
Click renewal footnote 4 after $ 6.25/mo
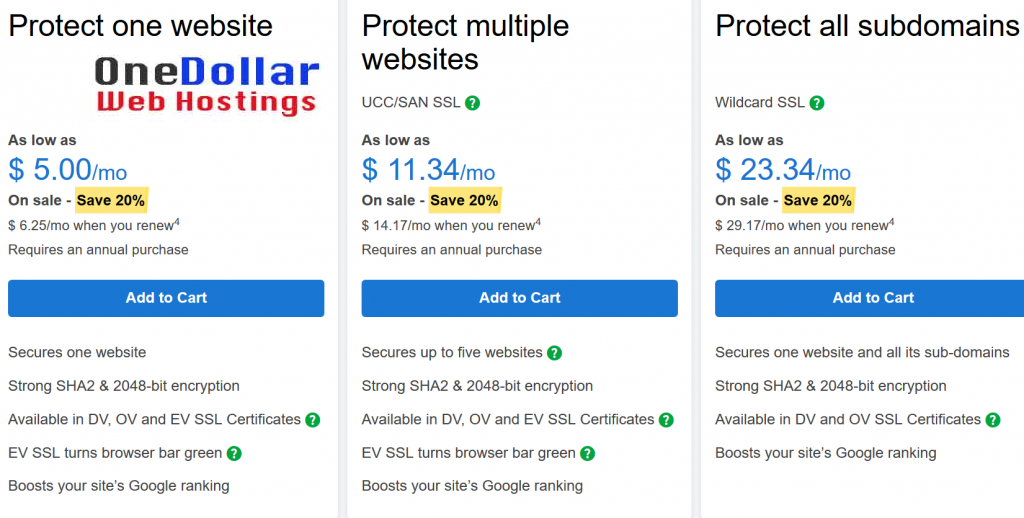(x=176, y=222)
